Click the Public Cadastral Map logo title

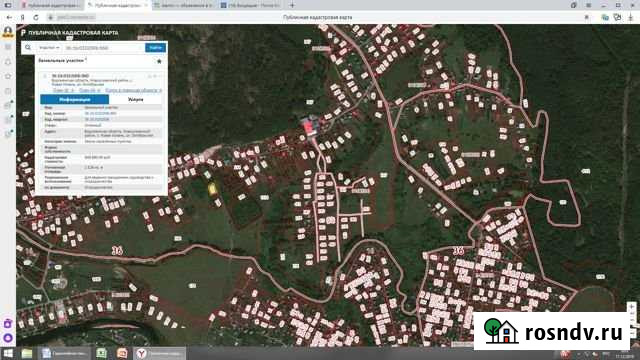pyautogui.click(x=70, y=33)
